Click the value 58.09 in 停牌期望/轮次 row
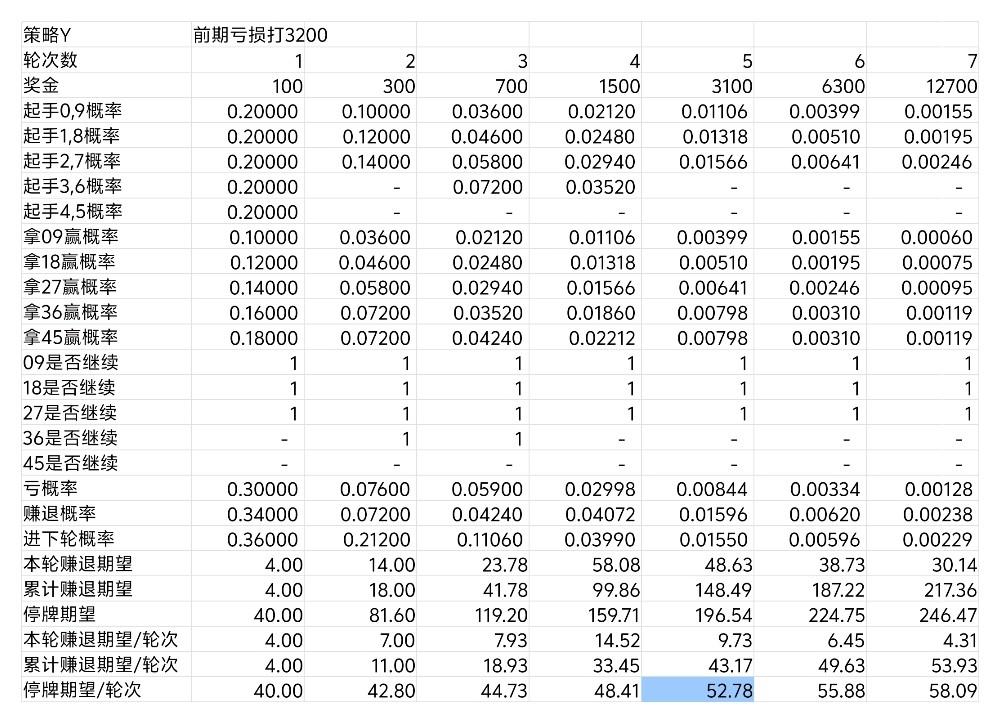 (x=953, y=691)
